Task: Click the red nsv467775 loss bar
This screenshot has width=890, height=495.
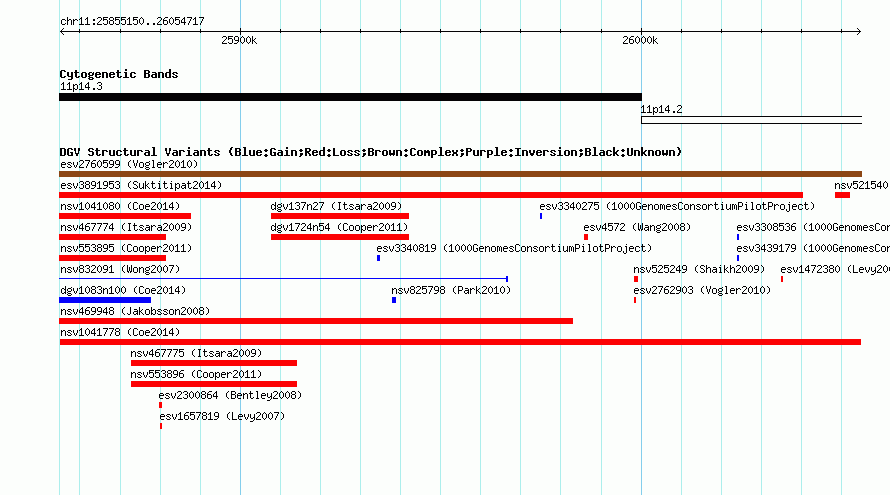Action: click(213, 363)
